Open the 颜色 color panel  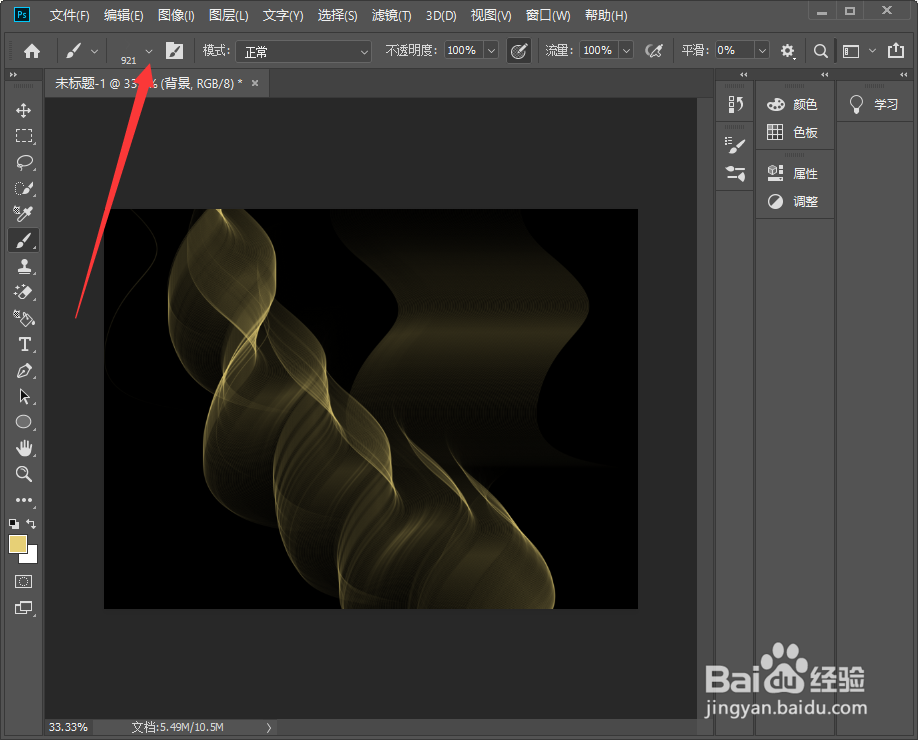point(793,105)
